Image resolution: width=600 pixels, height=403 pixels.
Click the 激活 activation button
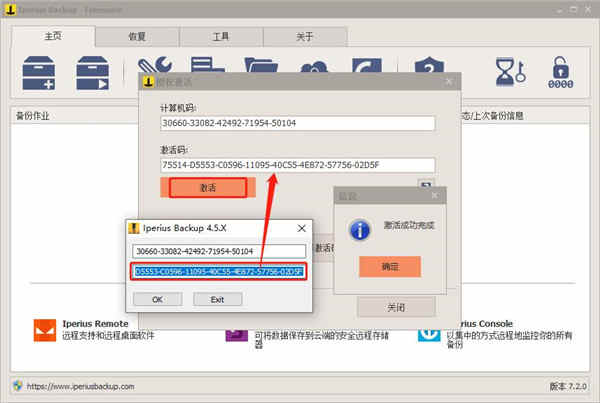click(208, 188)
